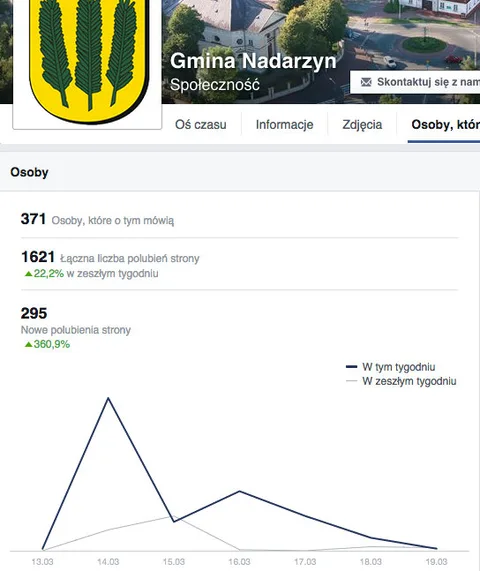Image resolution: width=480 pixels, height=571 pixels.
Task: Open the Zdjęcia tab
Action: [362, 125]
